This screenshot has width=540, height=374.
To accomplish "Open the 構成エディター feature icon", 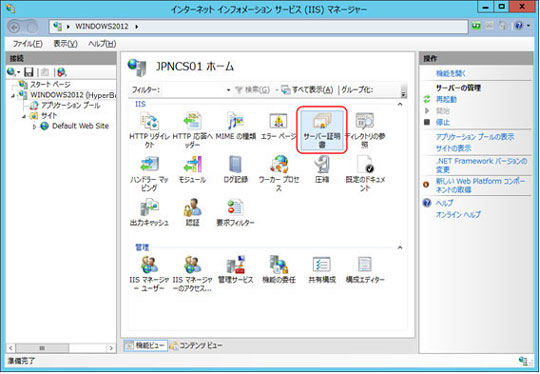I will (x=365, y=270).
